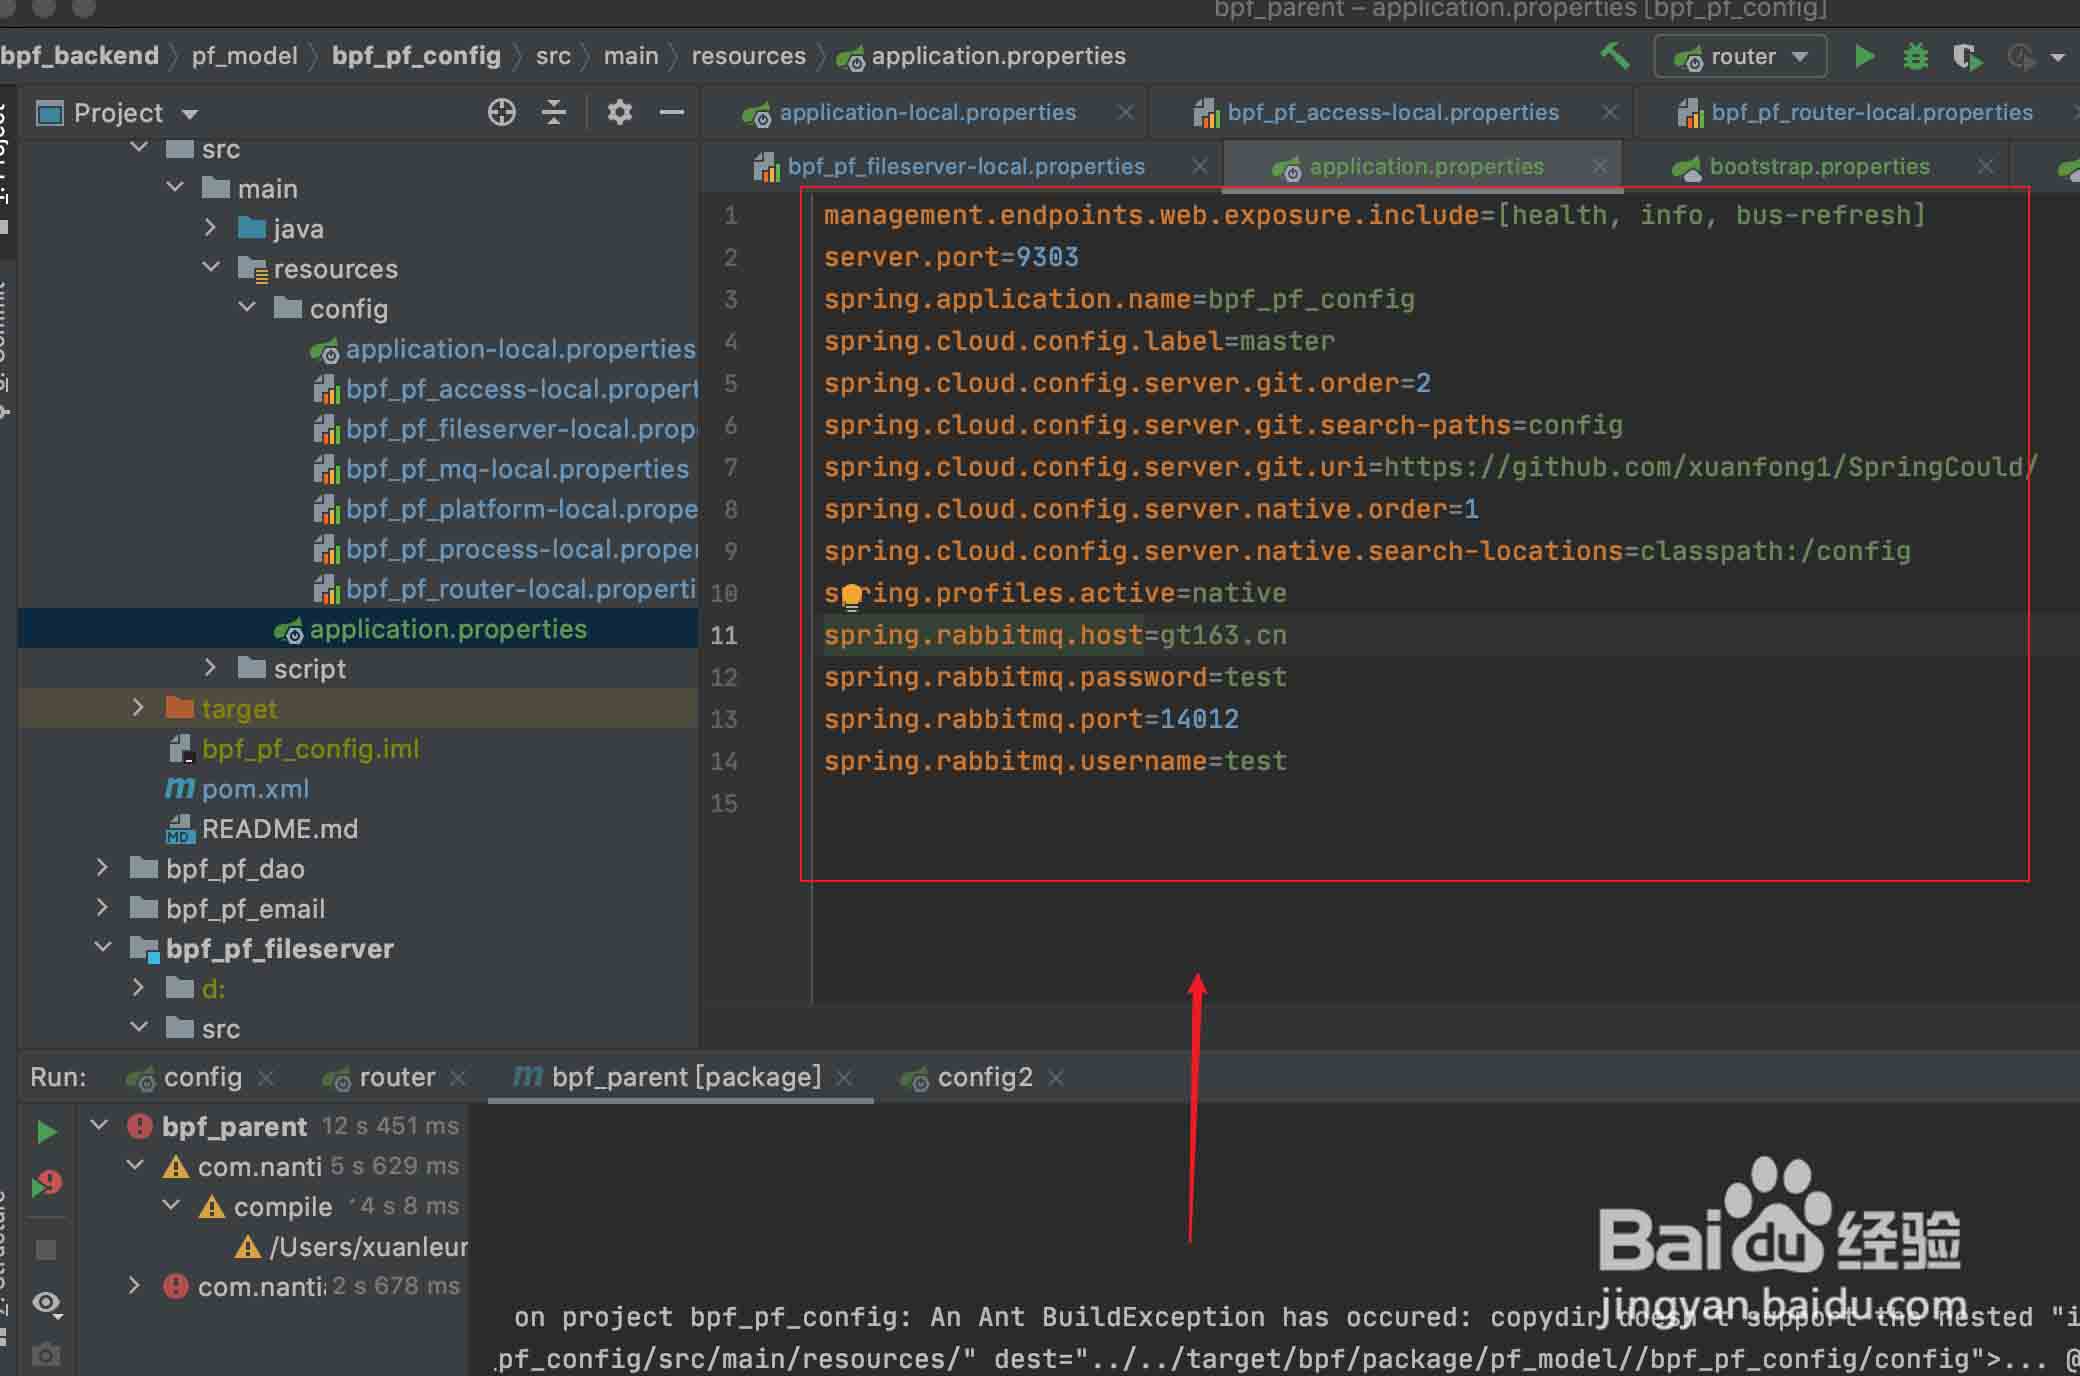Expand the target folder
The height and width of the screenshot is (1376, 2080).
pos(138,708)
